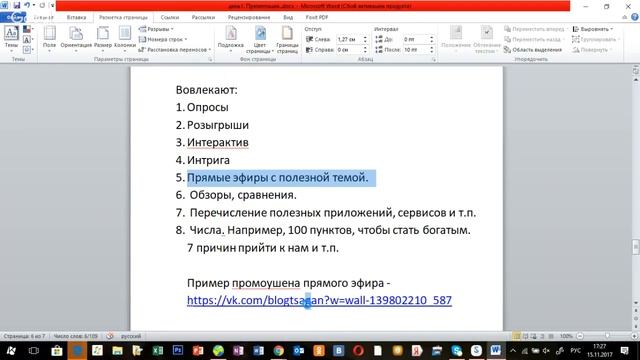The width and height of the screenshot is (640, 360).
Task: Select Page Layout (Разметка страницы) tab
Action: tap(123, 18)
